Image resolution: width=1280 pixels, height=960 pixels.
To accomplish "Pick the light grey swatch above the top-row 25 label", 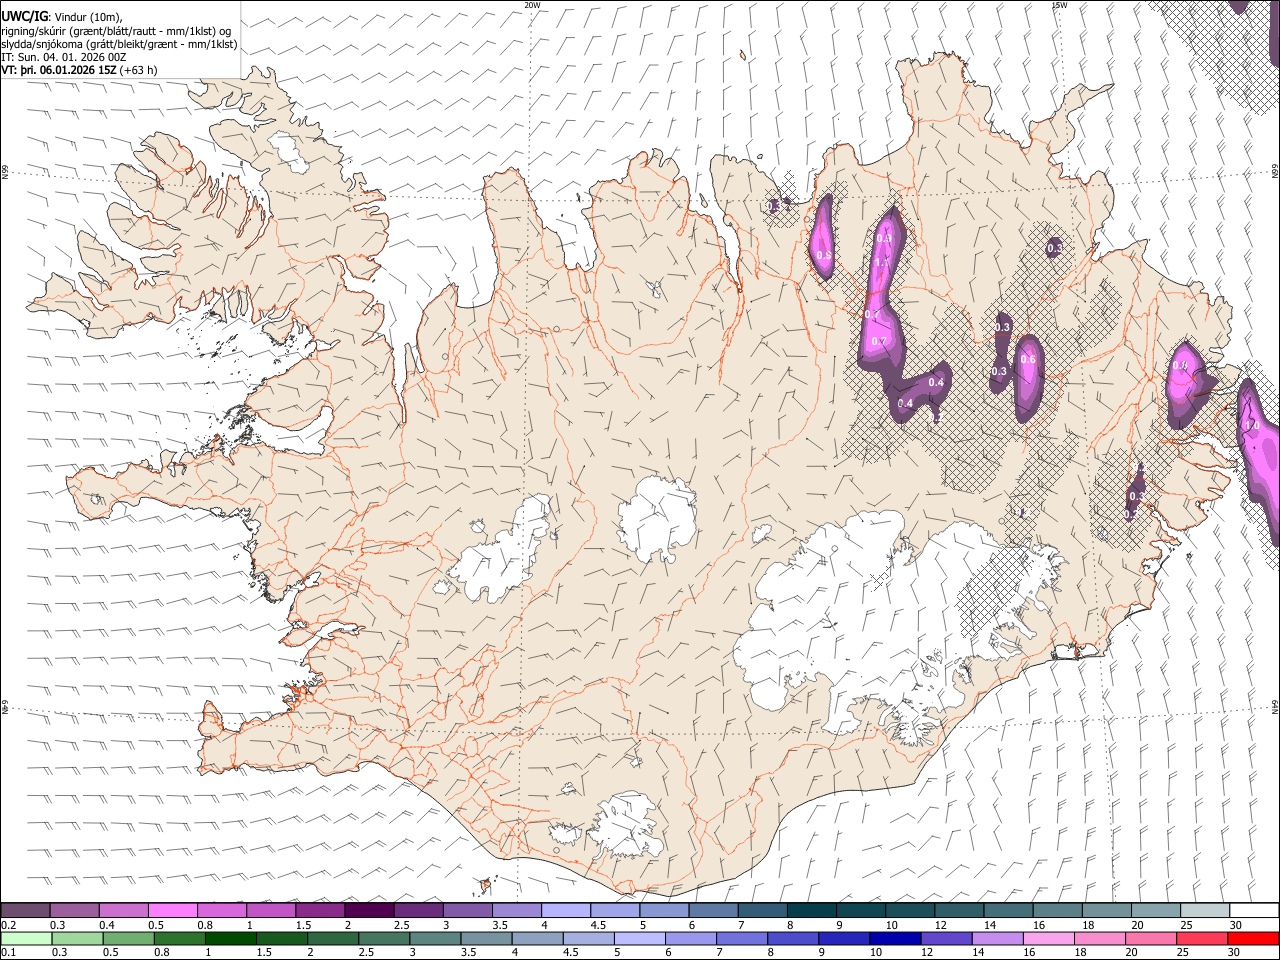I will click(x=1205, y=911).
